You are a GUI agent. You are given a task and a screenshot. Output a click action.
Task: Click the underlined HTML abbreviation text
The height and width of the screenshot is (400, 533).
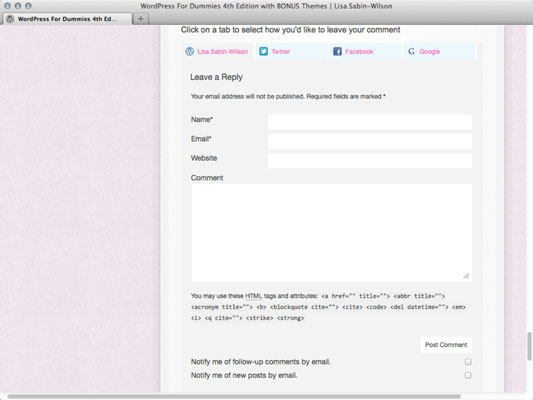coord(254,296)
